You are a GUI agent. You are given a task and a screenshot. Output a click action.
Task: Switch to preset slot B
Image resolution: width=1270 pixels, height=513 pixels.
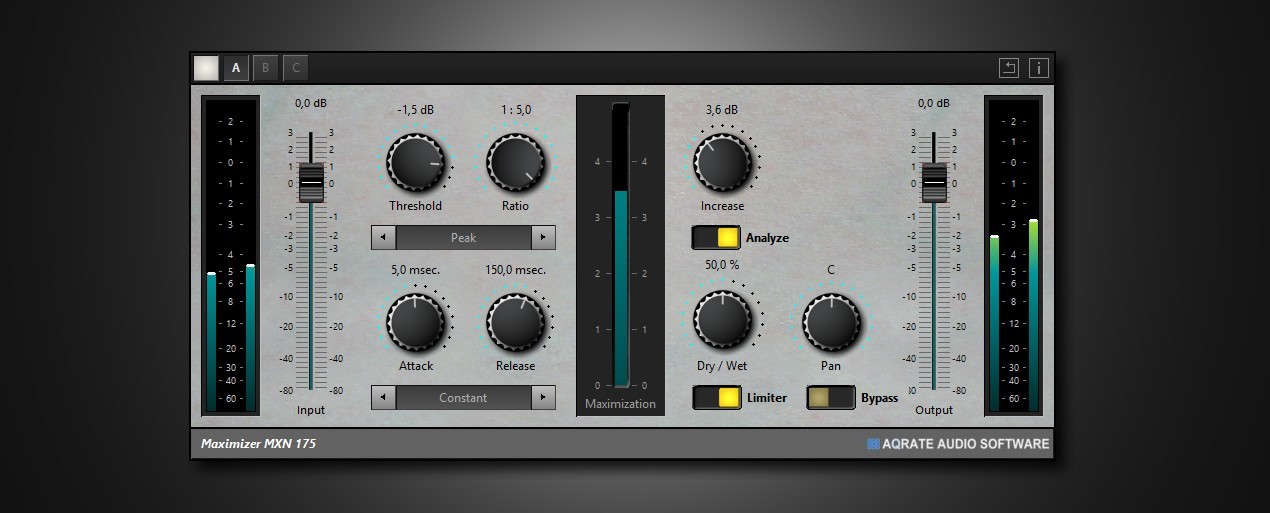click(x=266, y=68)
